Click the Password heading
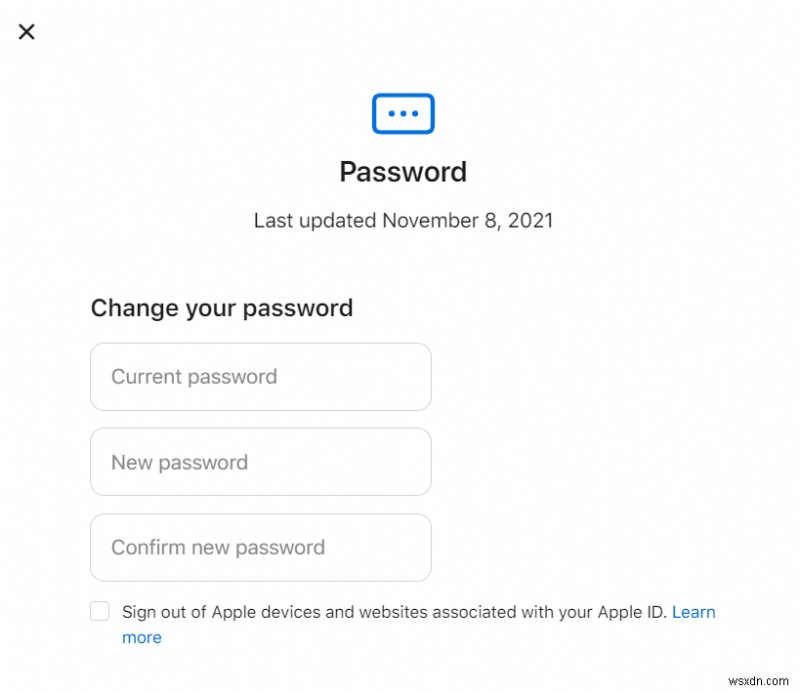 (403, 171)
